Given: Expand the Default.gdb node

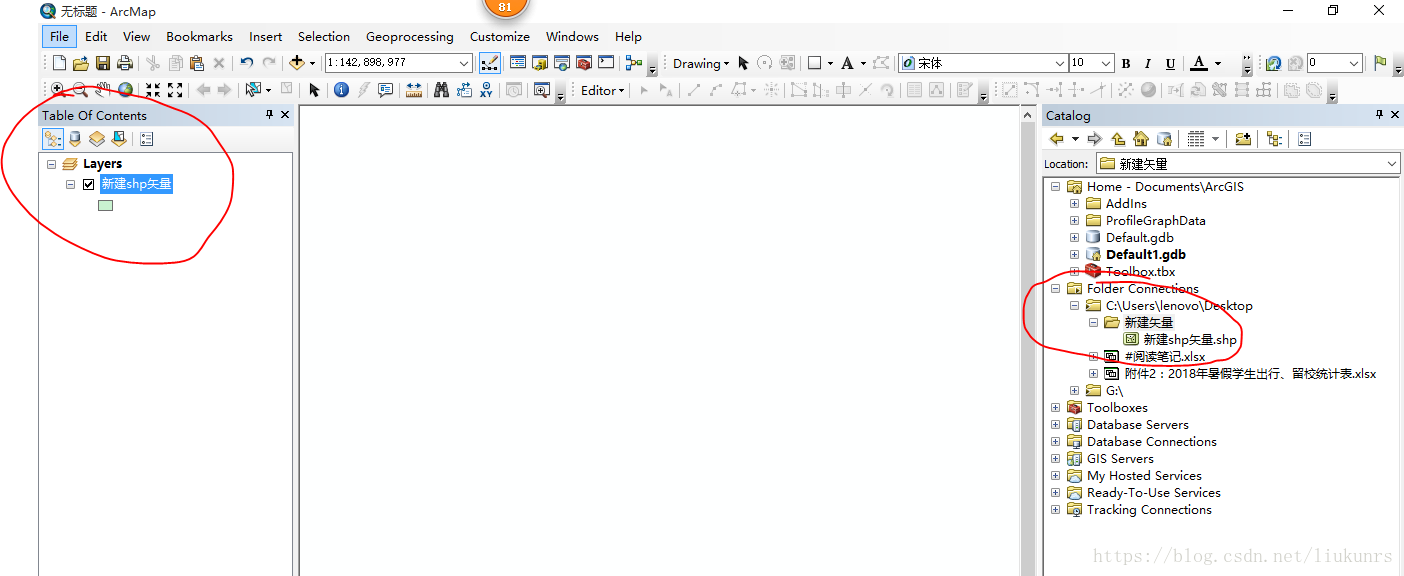Looking at the screenshot, I should (x=1075, y=238).
